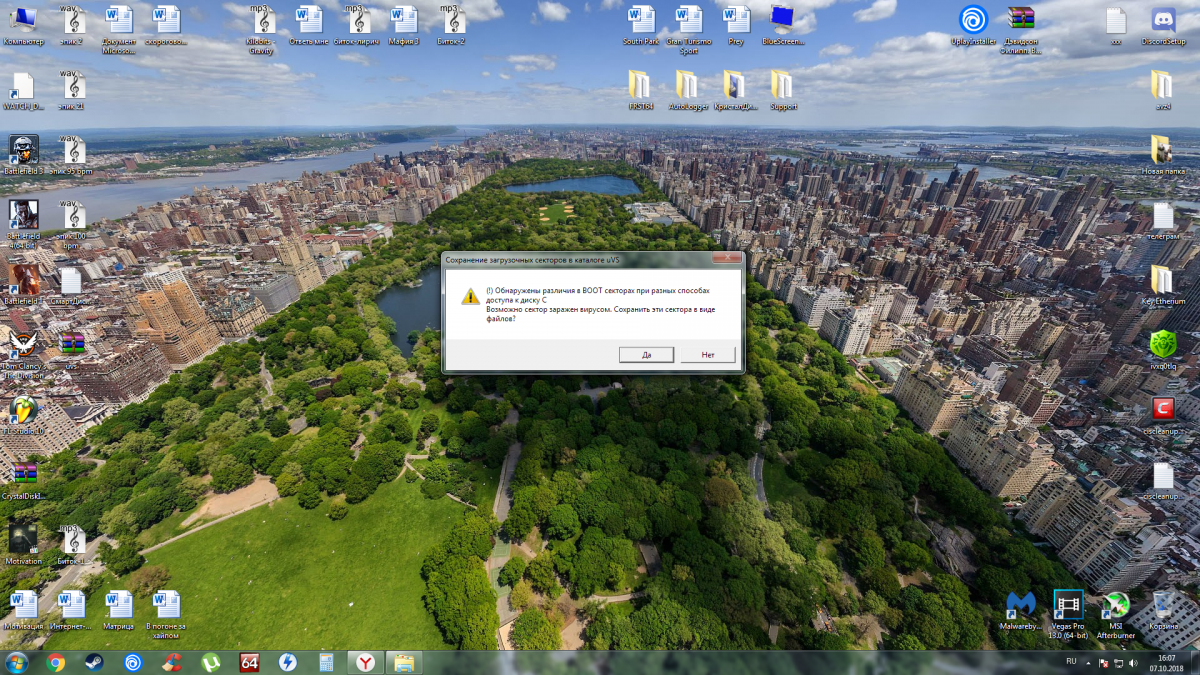Open the avz4 folder
This screenshot has height=675, width=1200.
point(1162,90)
